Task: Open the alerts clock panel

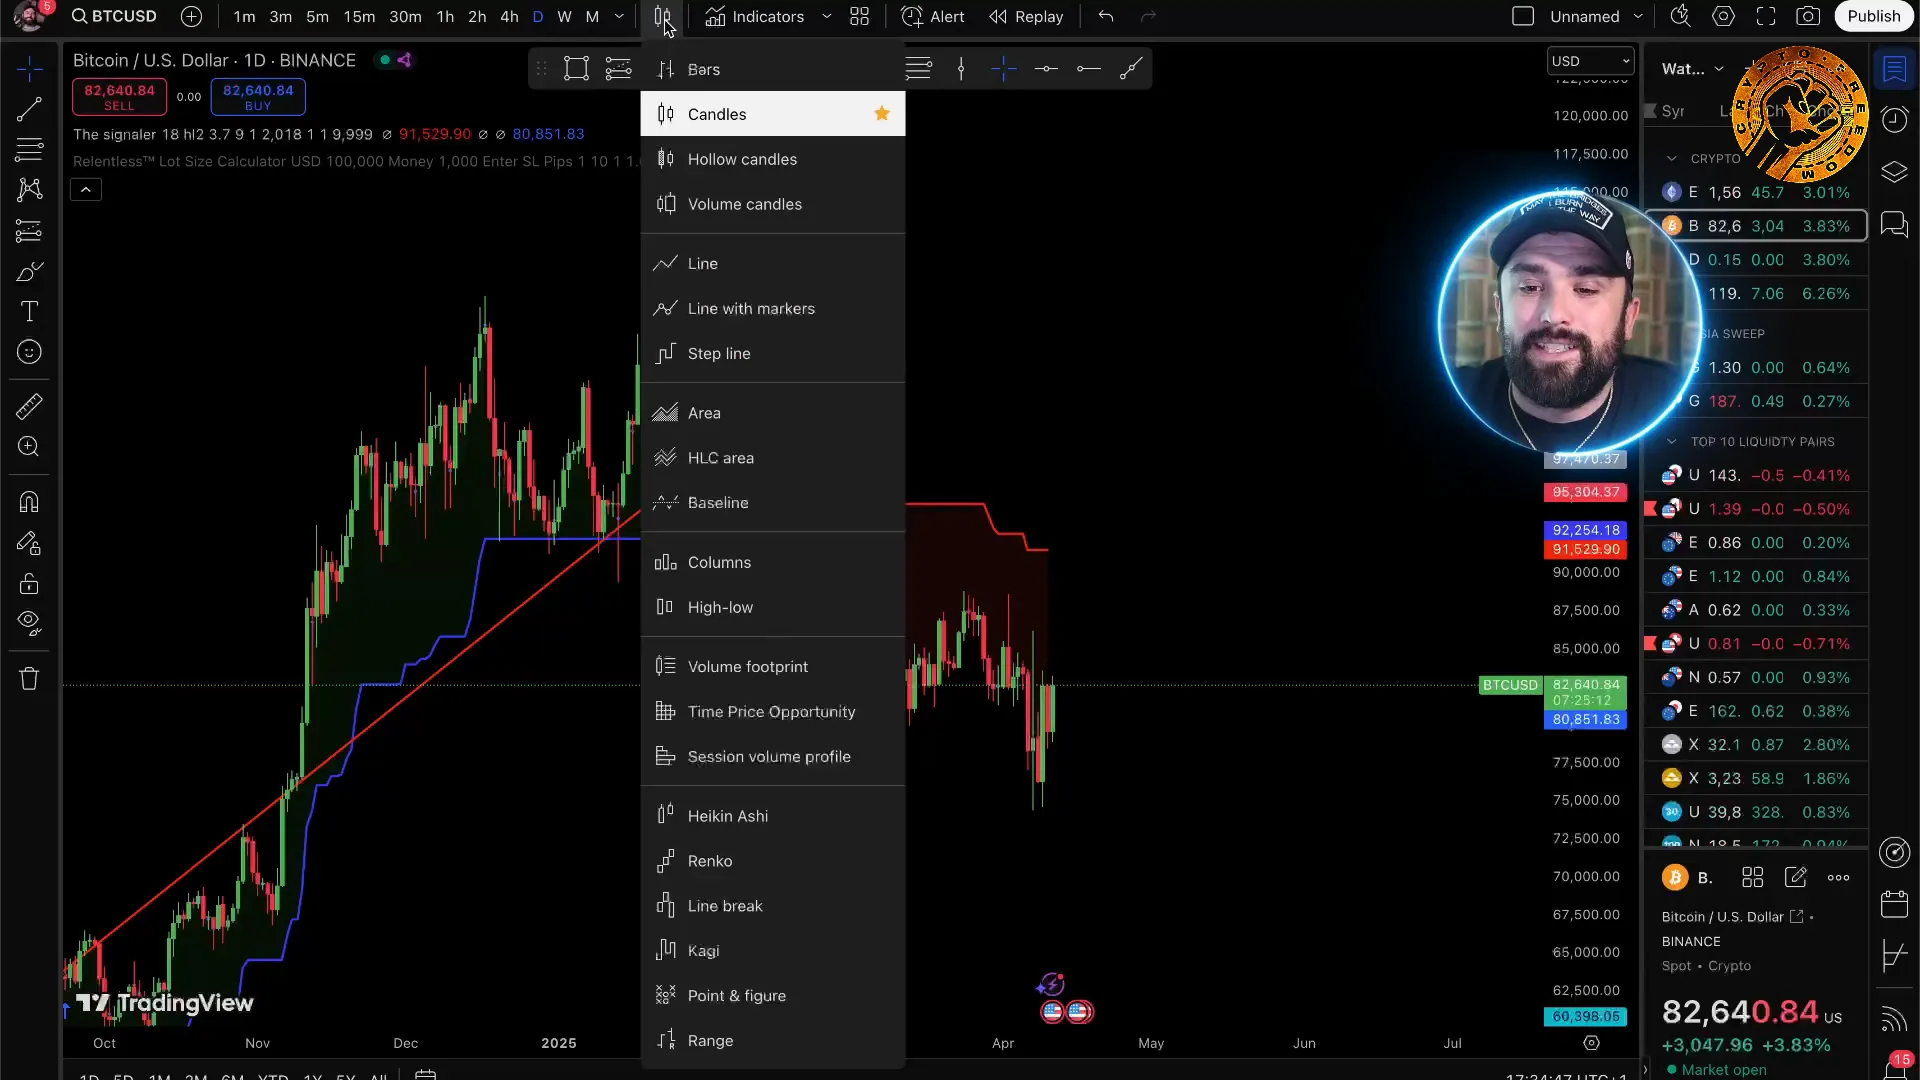Action: (x=1894, y=120)
